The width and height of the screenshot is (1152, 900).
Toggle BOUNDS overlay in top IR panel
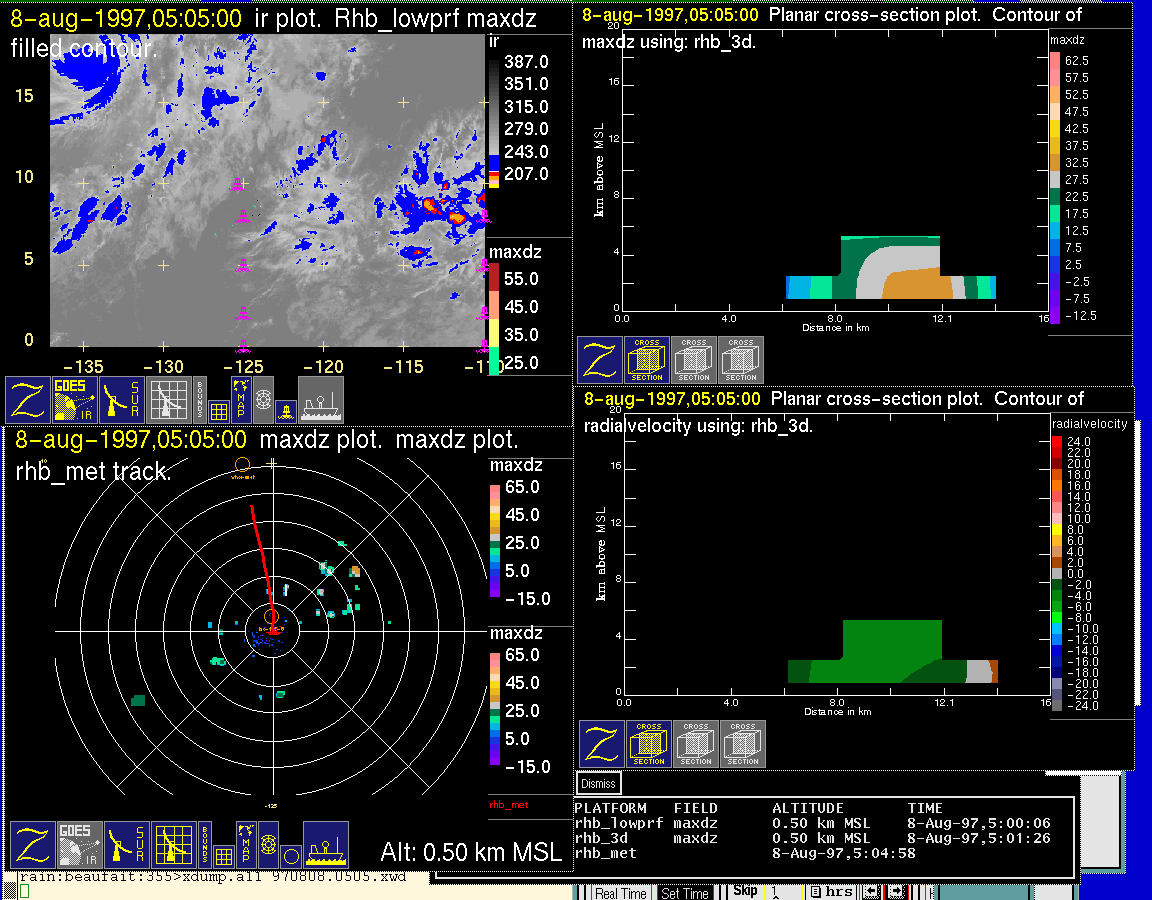199,400
